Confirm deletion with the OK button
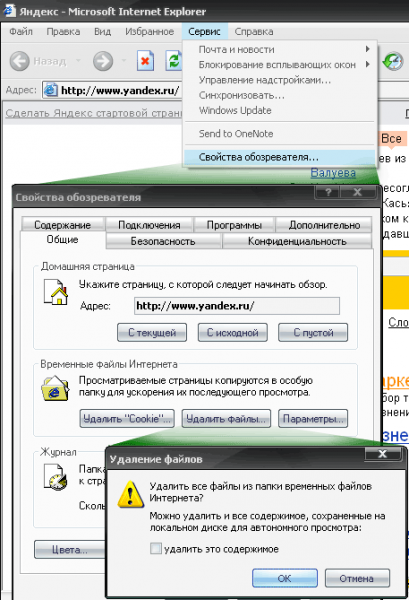The height and width of the screenshot is (600, 409). point(285,578)
